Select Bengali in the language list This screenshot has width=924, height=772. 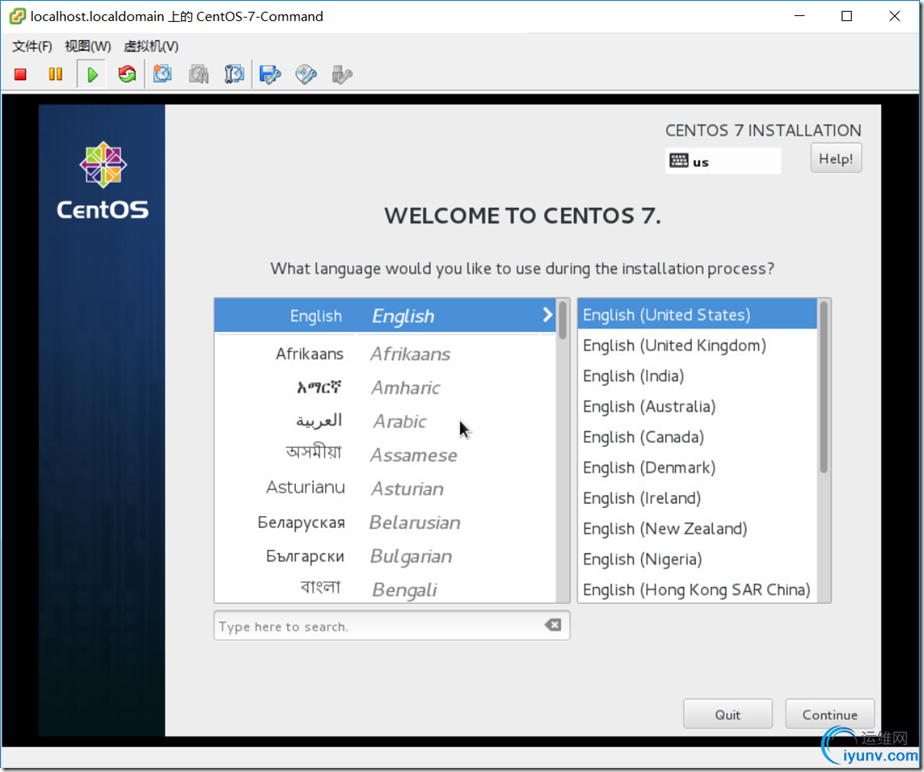385,588
